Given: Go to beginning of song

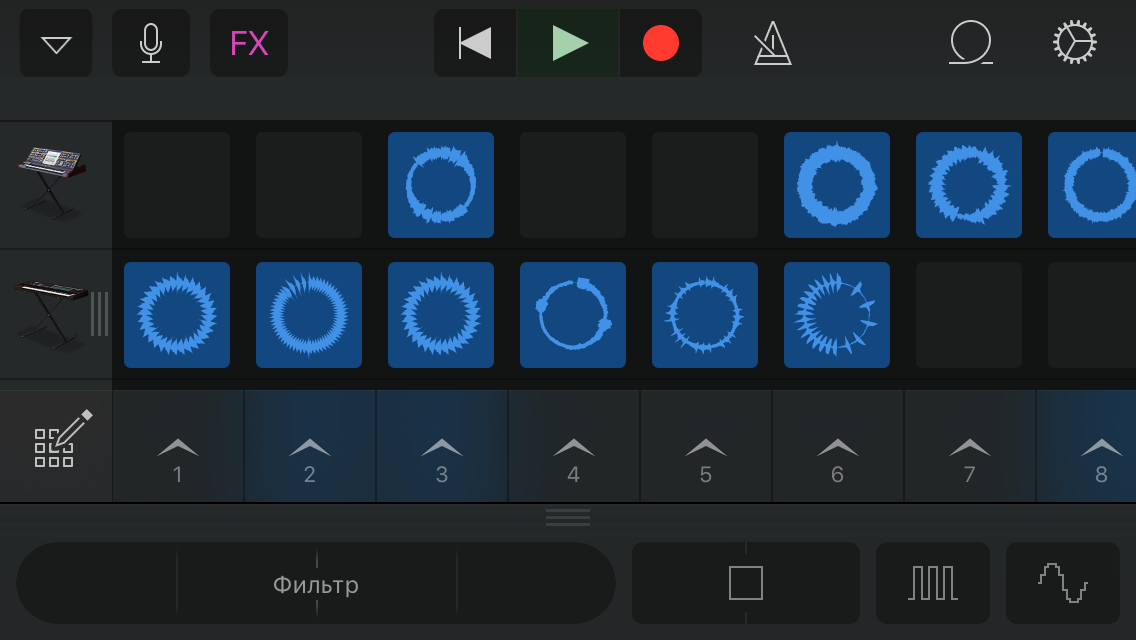Looking at the screenshot, I should (475, 44).
